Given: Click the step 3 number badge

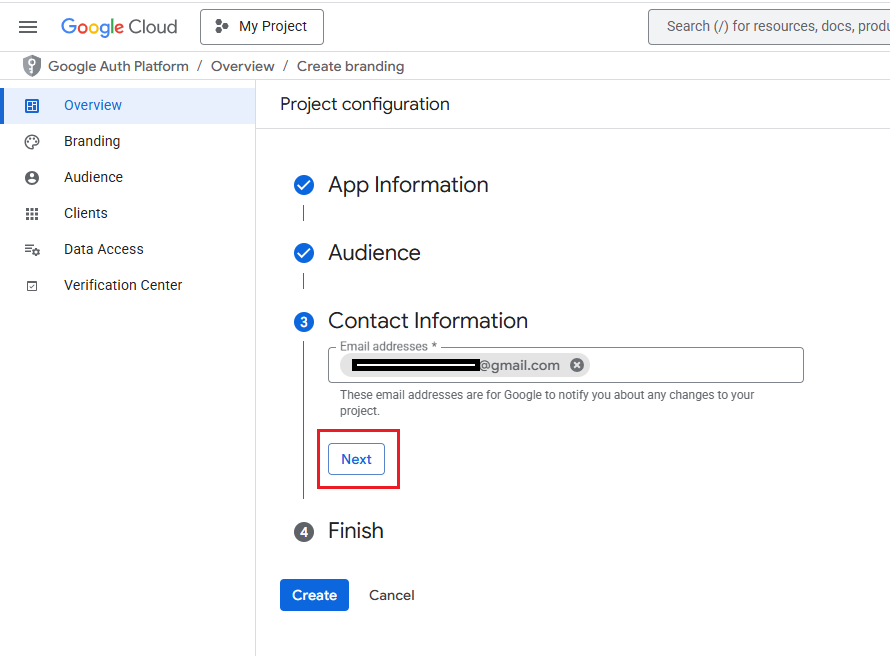Looking at the screenshot, I should 304,322.
